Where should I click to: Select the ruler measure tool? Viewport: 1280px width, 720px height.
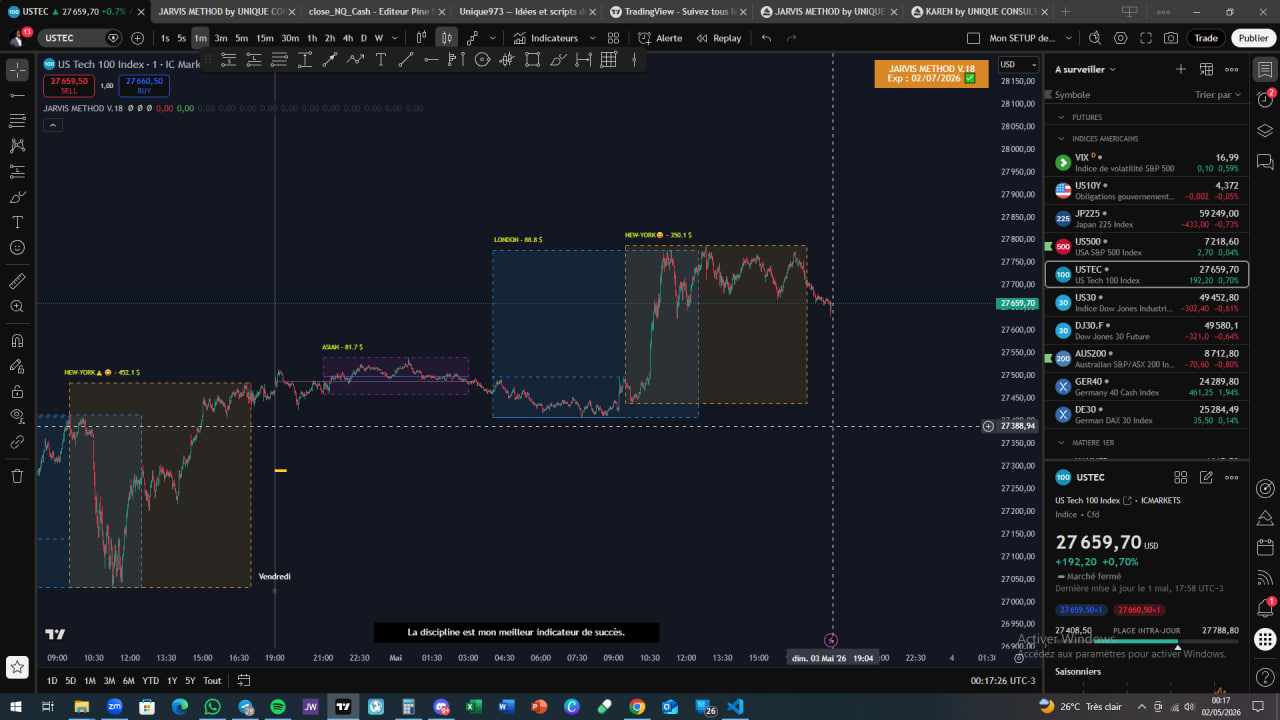point(17,281)
